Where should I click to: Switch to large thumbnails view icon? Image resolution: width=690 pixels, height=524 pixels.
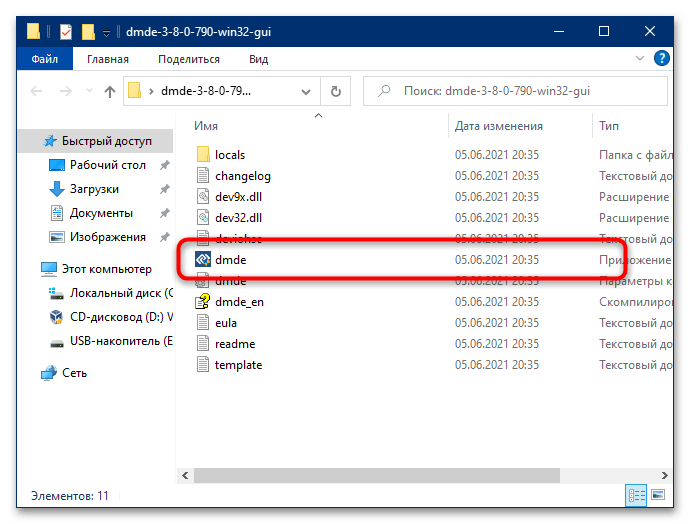pyautogui.click(x=658, y=495)
